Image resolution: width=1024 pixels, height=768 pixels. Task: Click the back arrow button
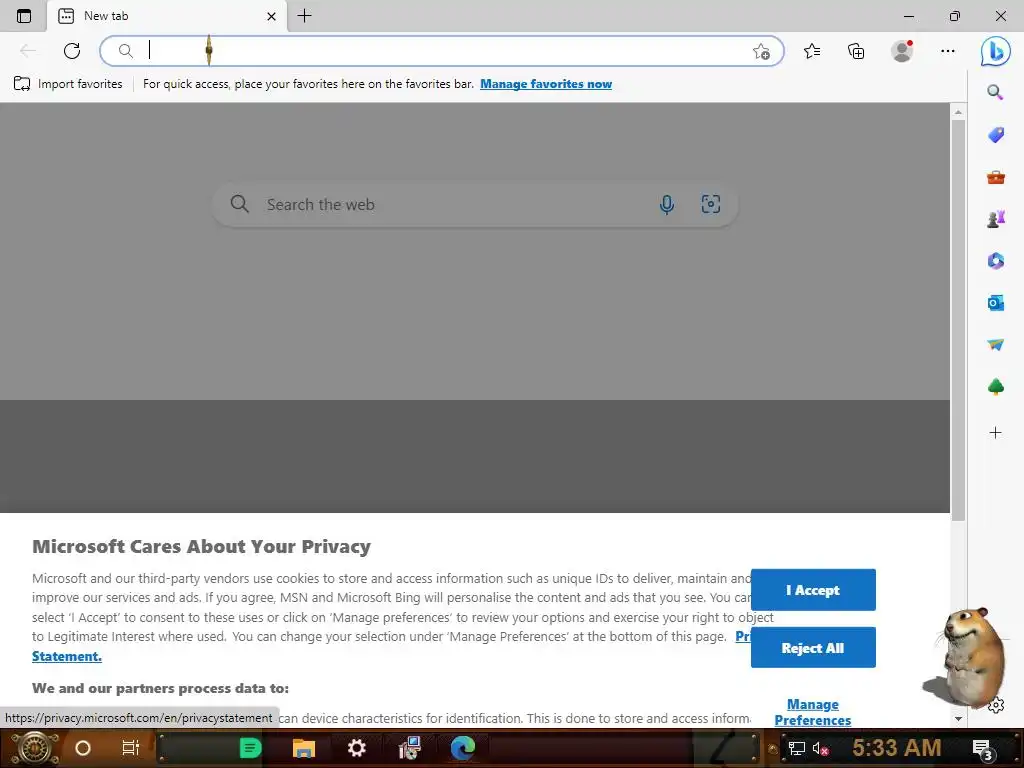tap(27, 51)
